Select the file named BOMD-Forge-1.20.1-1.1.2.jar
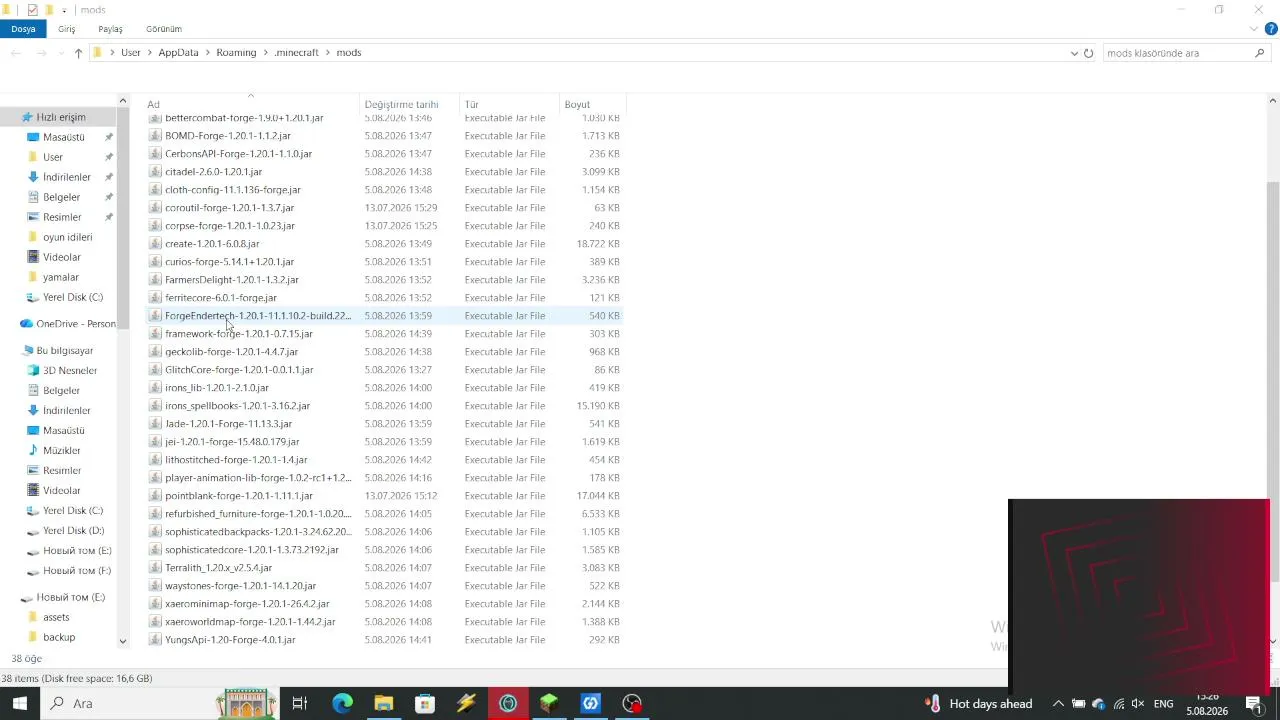1280x720 pixels. click(x=228, y=136)
